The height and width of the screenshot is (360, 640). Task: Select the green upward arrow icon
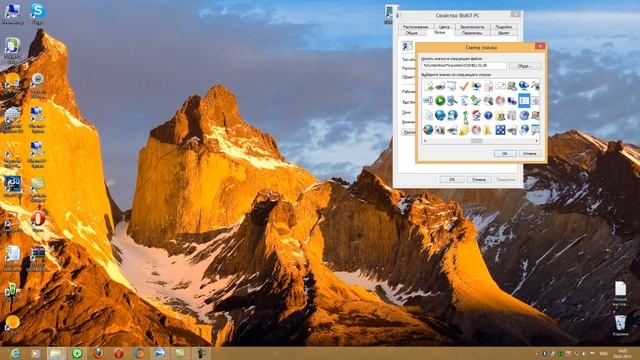[x=465, y=116]
